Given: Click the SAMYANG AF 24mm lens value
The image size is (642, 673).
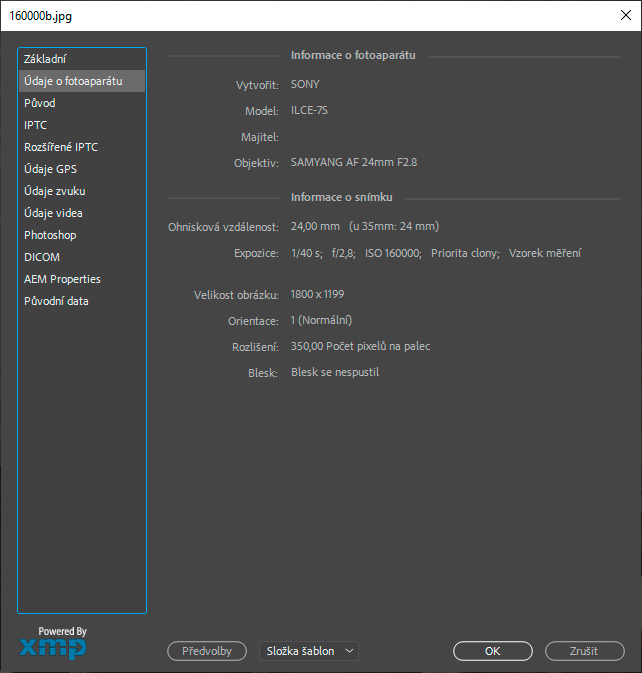Looking at the screenshot, I should [x=354, y=162].
